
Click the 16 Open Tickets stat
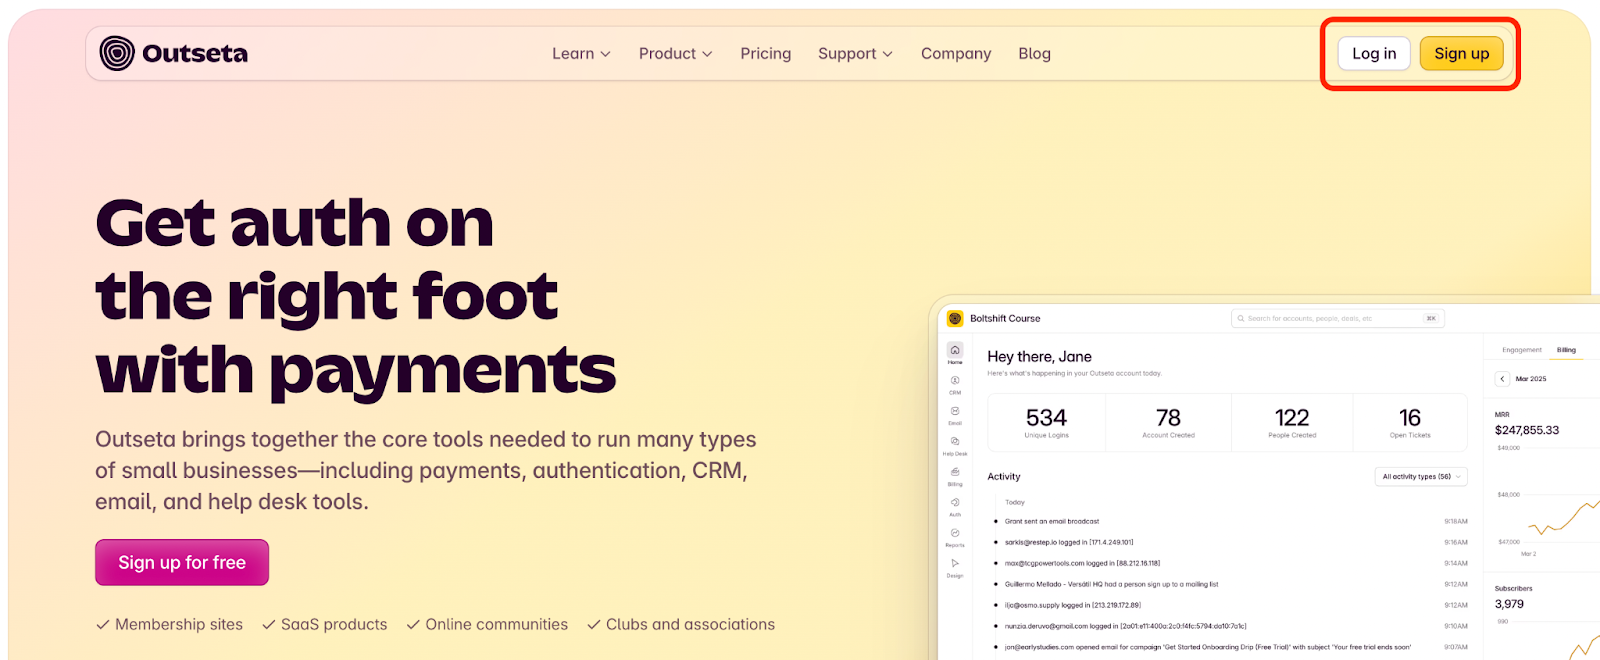click(1410, 422)
